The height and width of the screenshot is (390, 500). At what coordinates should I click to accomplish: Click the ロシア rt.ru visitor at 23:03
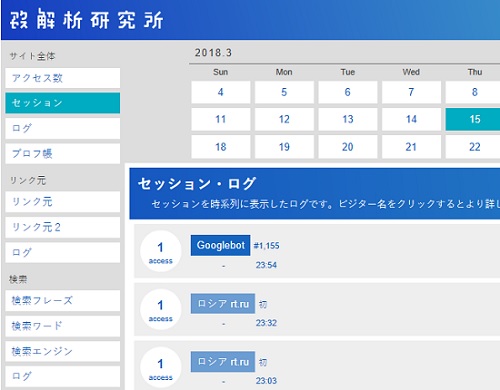[x=223, y=362]
